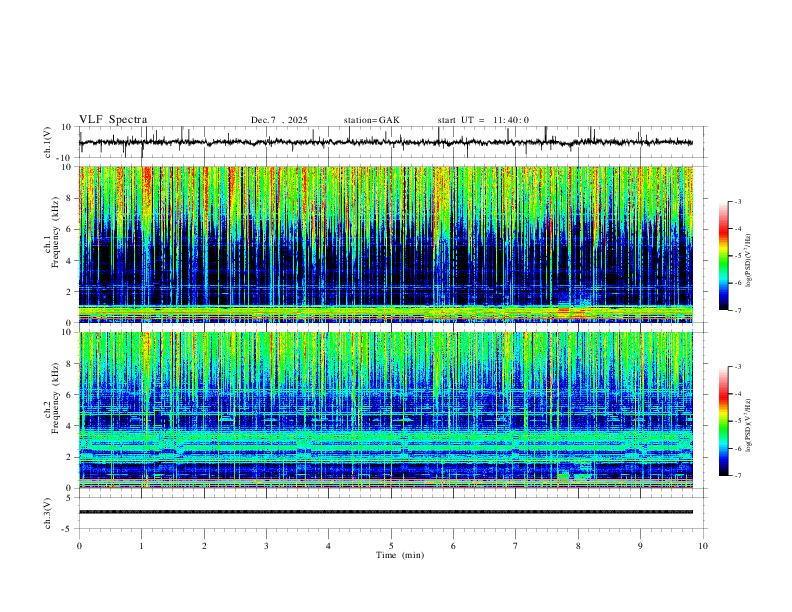Click the "Time (min)" axis title
The height and width of the screenshot is (612, 792).
pyautogui.click(x=400, y=555)
